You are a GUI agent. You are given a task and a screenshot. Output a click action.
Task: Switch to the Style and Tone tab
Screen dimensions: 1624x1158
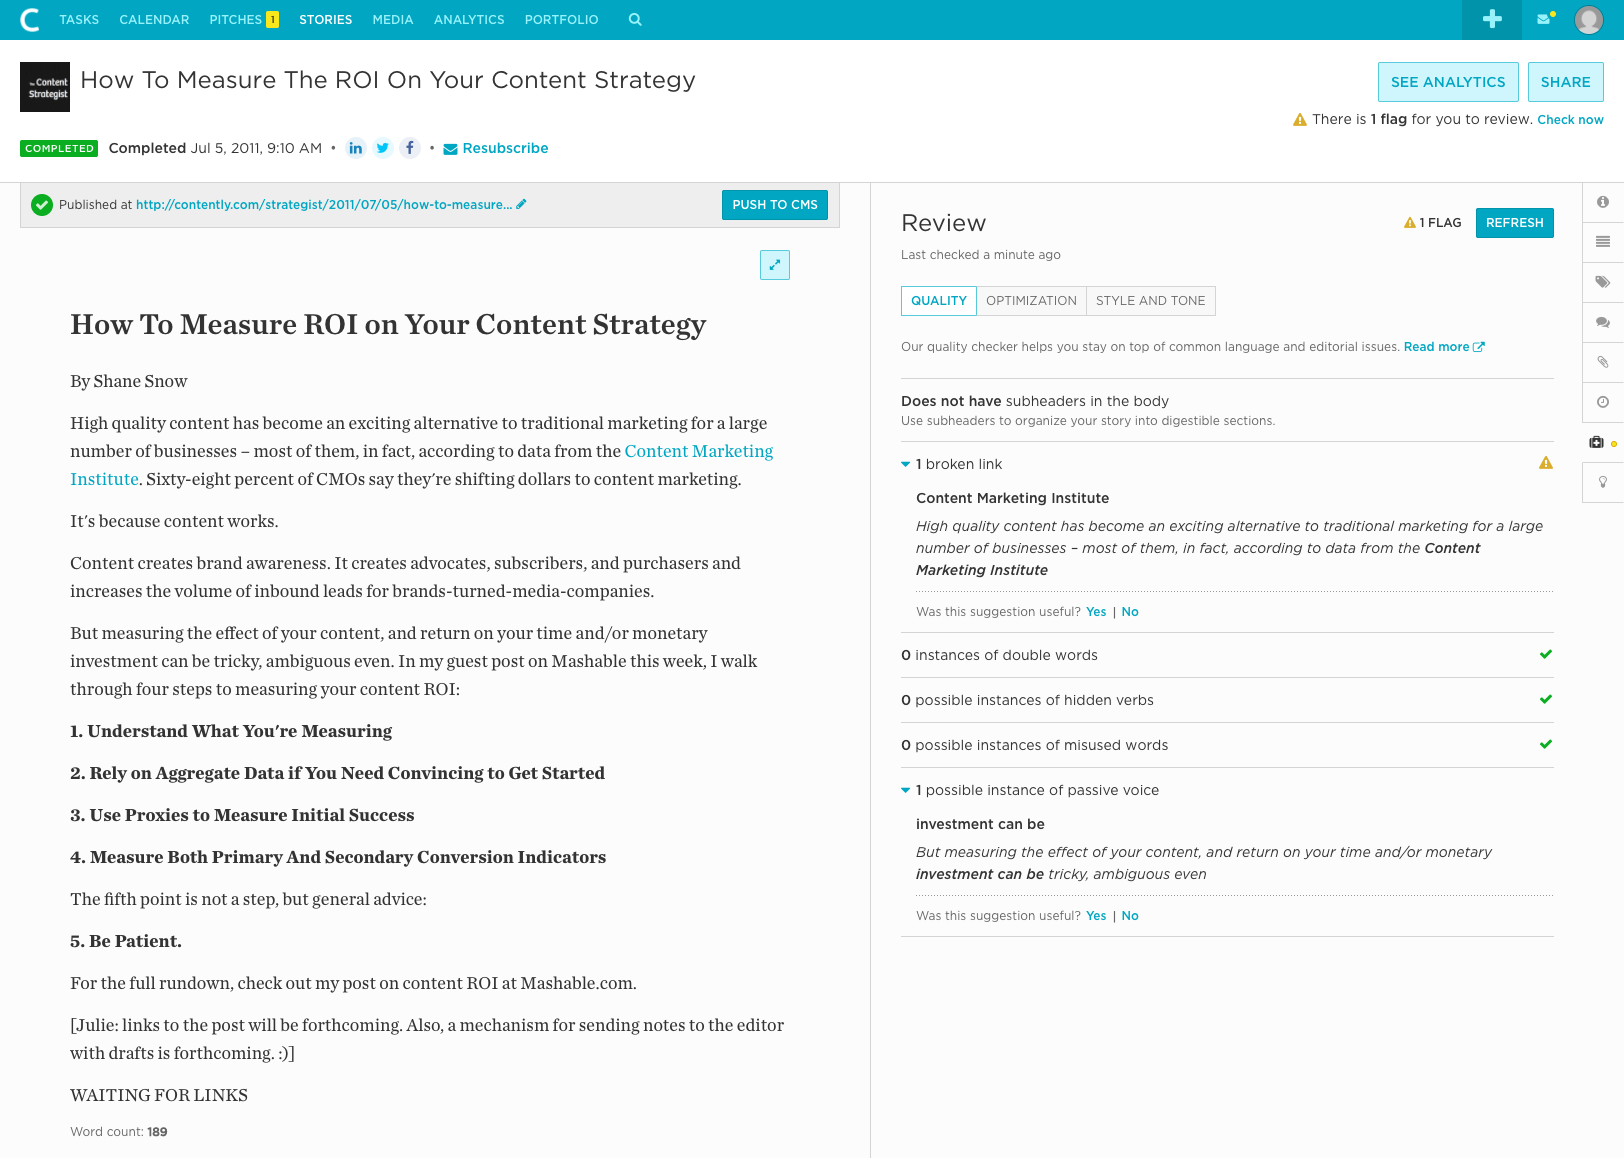click(x=1150, y=301)
